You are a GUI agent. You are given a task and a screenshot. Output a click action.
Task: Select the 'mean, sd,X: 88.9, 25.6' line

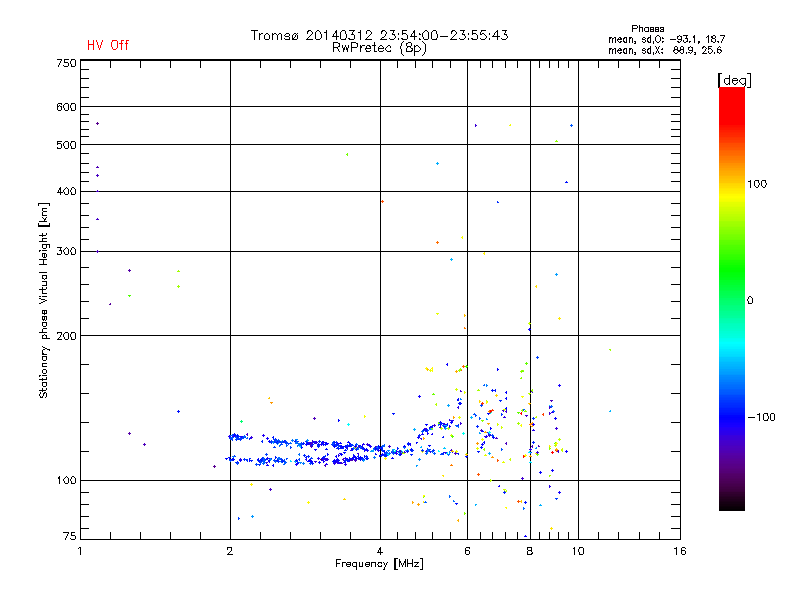(665, 50)
